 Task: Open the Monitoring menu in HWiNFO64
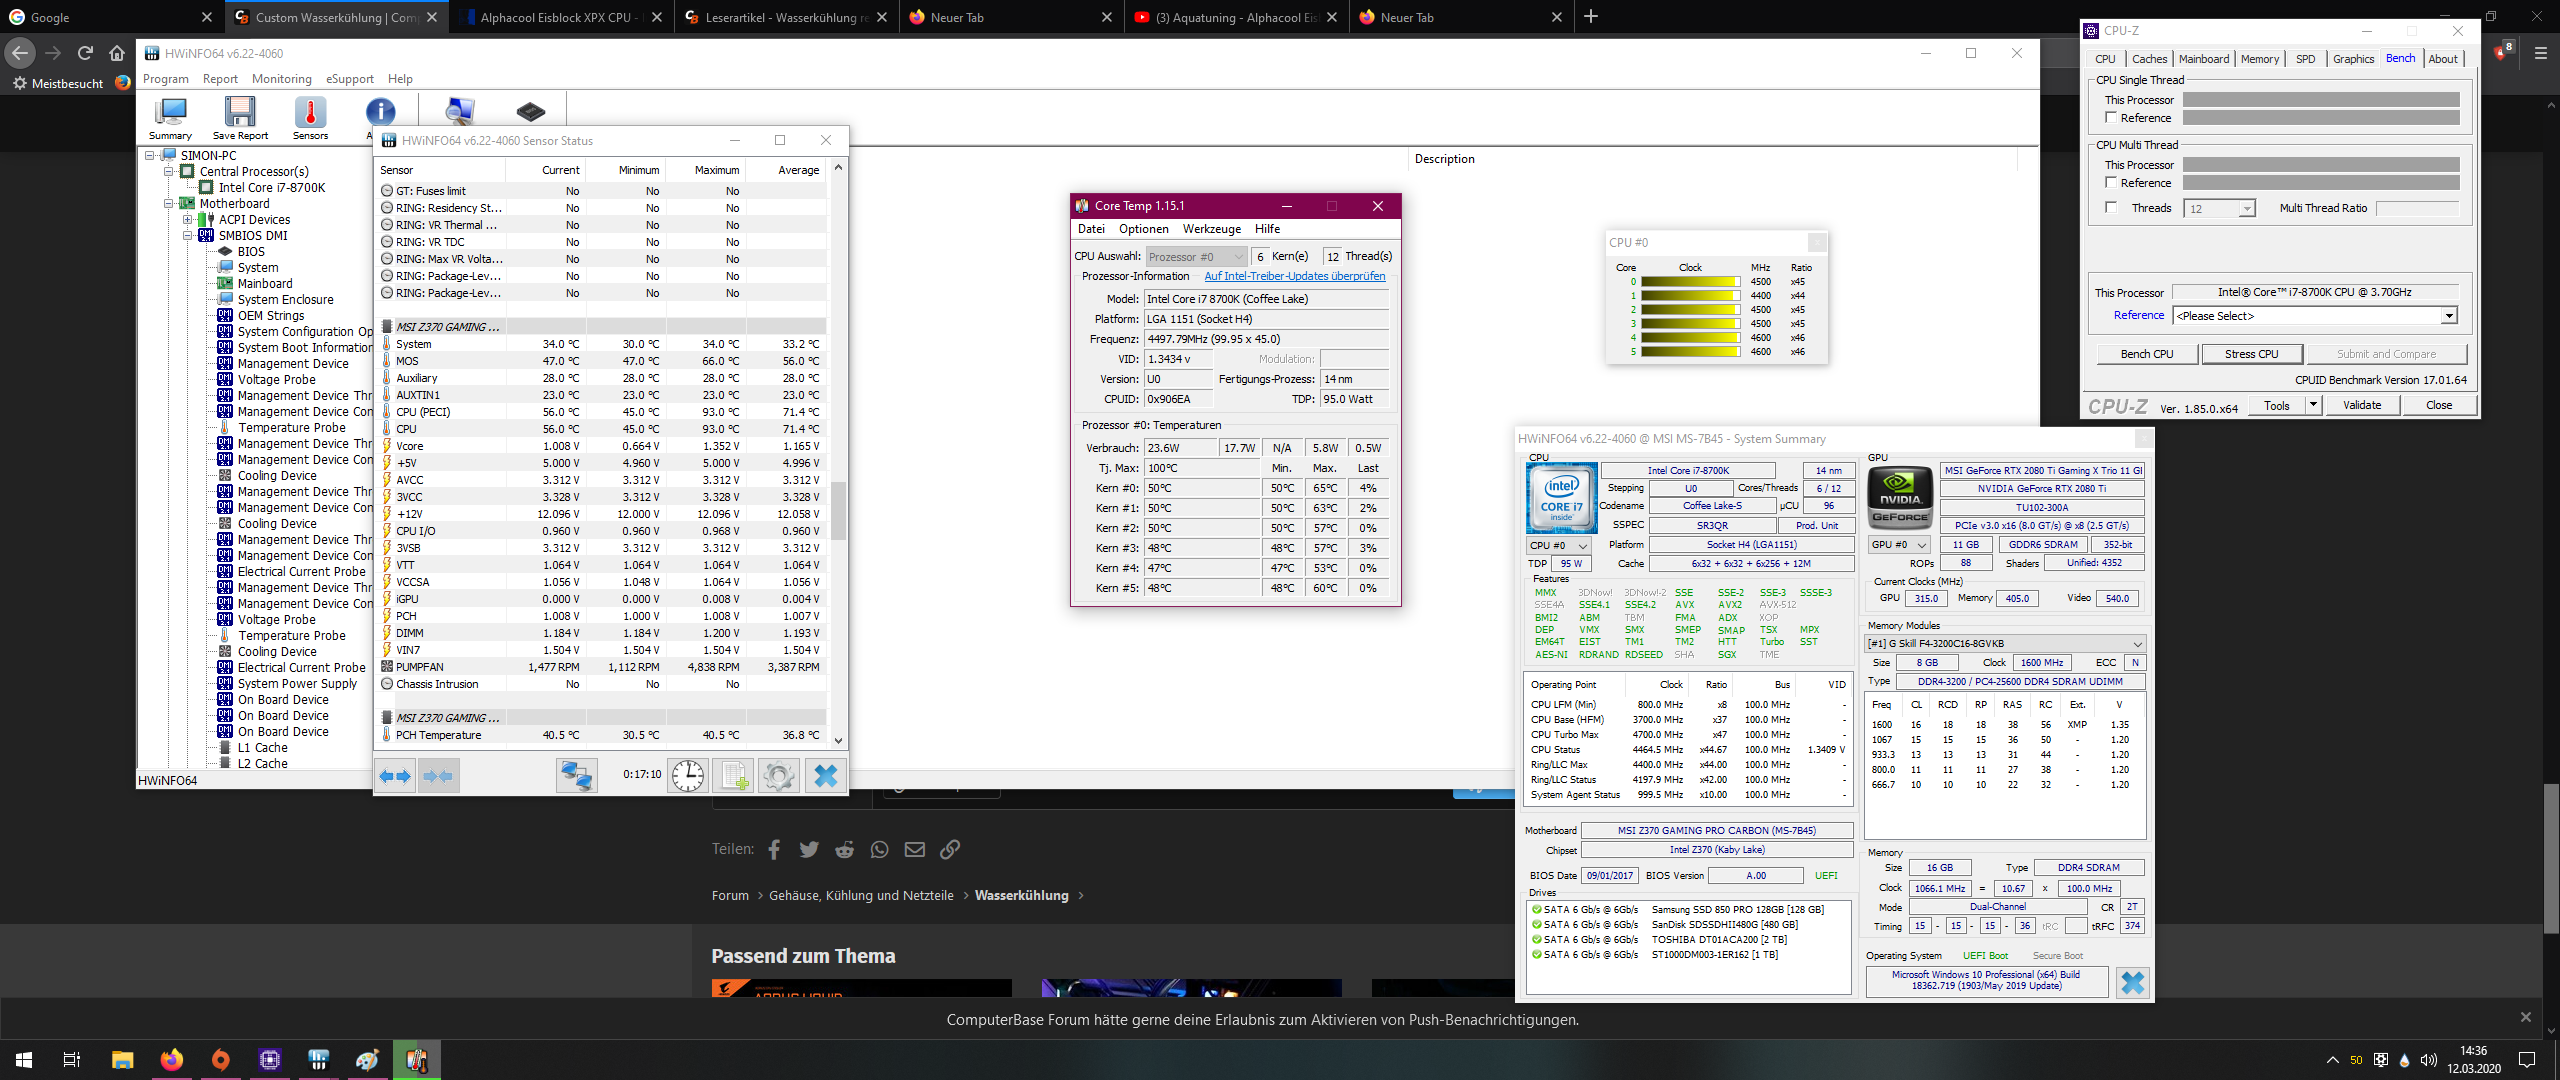coord(281,79)
